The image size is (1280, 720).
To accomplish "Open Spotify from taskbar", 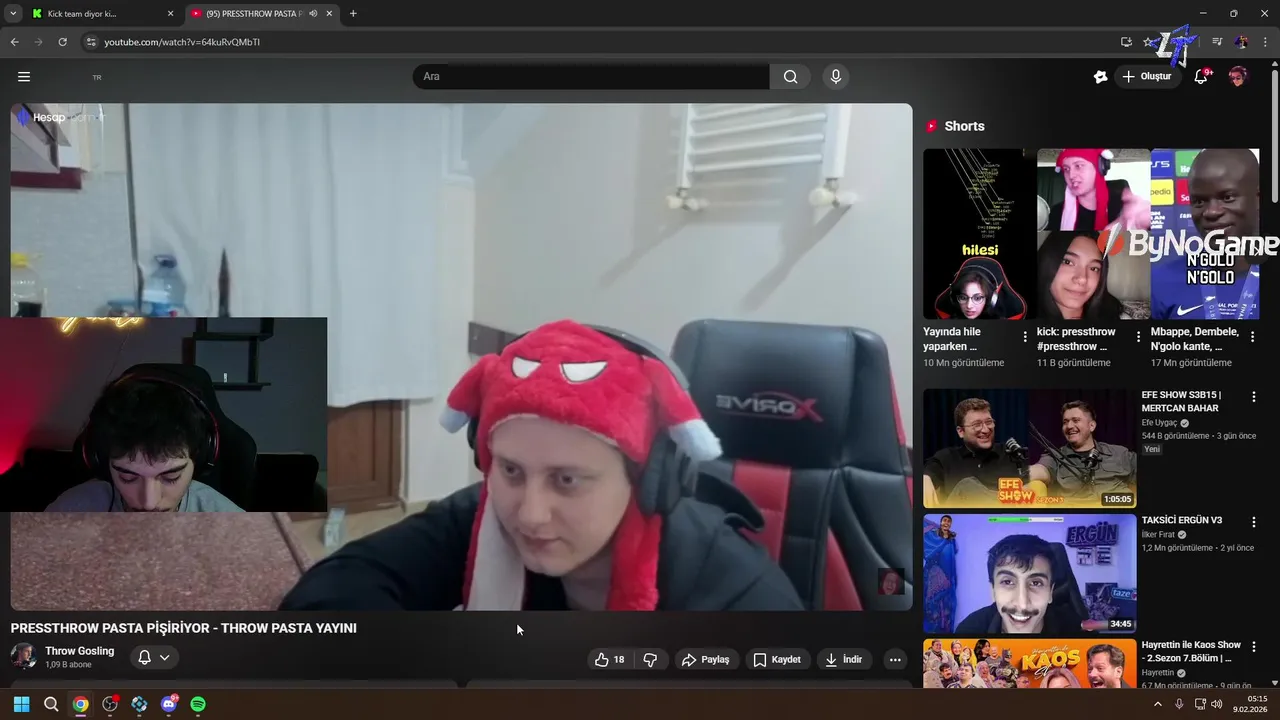I will 198,704.
